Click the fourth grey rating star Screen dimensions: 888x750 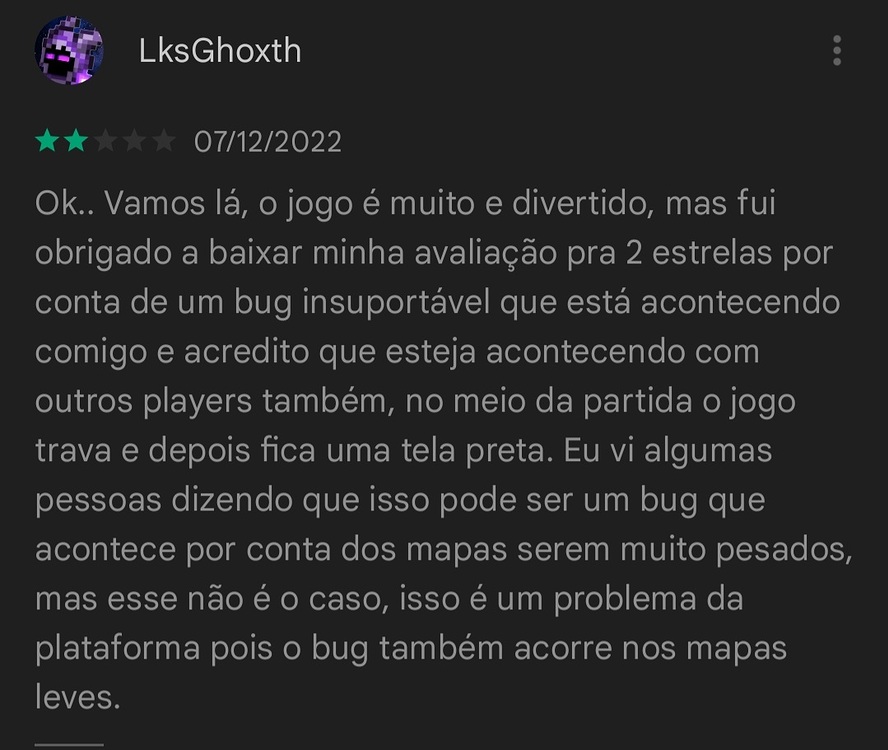tap(134, 141)
